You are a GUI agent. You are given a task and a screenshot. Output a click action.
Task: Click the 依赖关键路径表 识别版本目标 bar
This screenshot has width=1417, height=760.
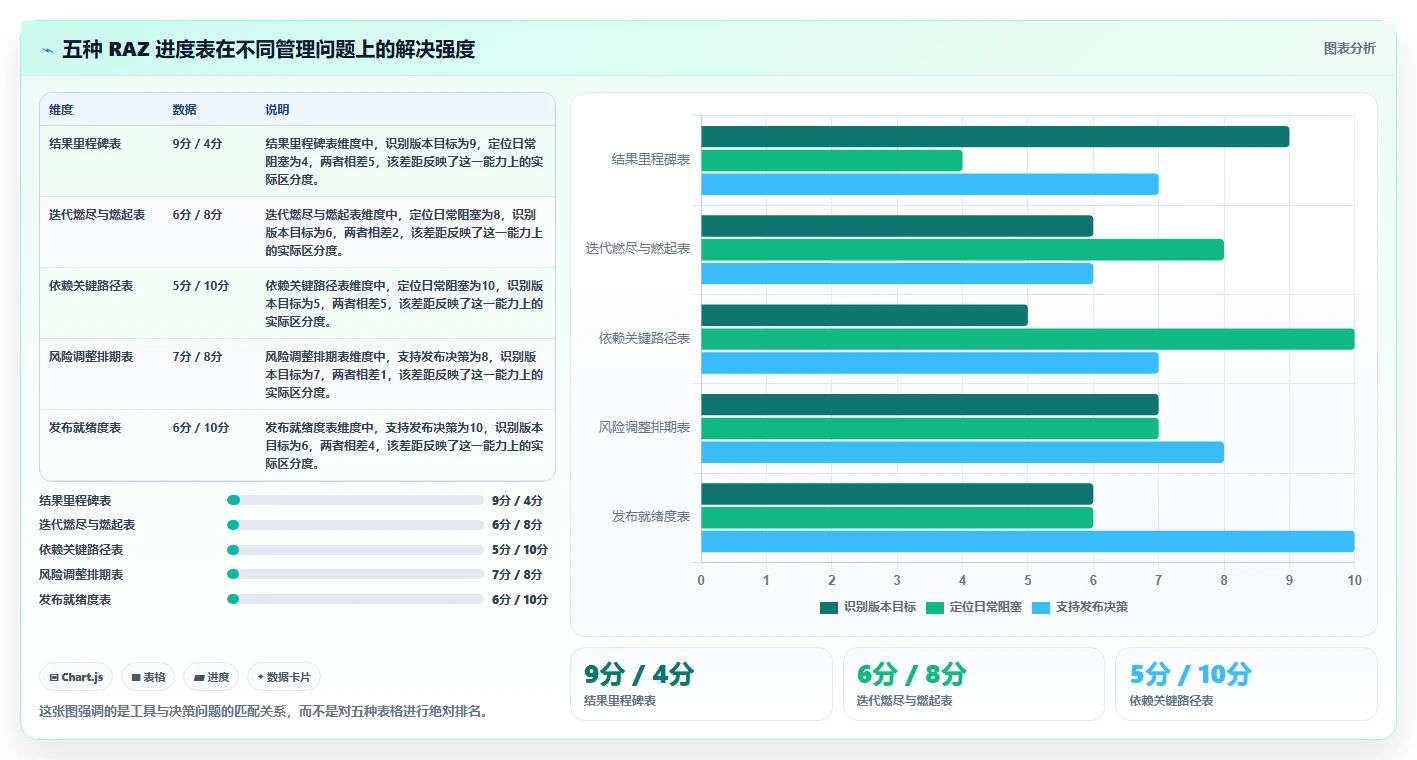click(864, 315)
